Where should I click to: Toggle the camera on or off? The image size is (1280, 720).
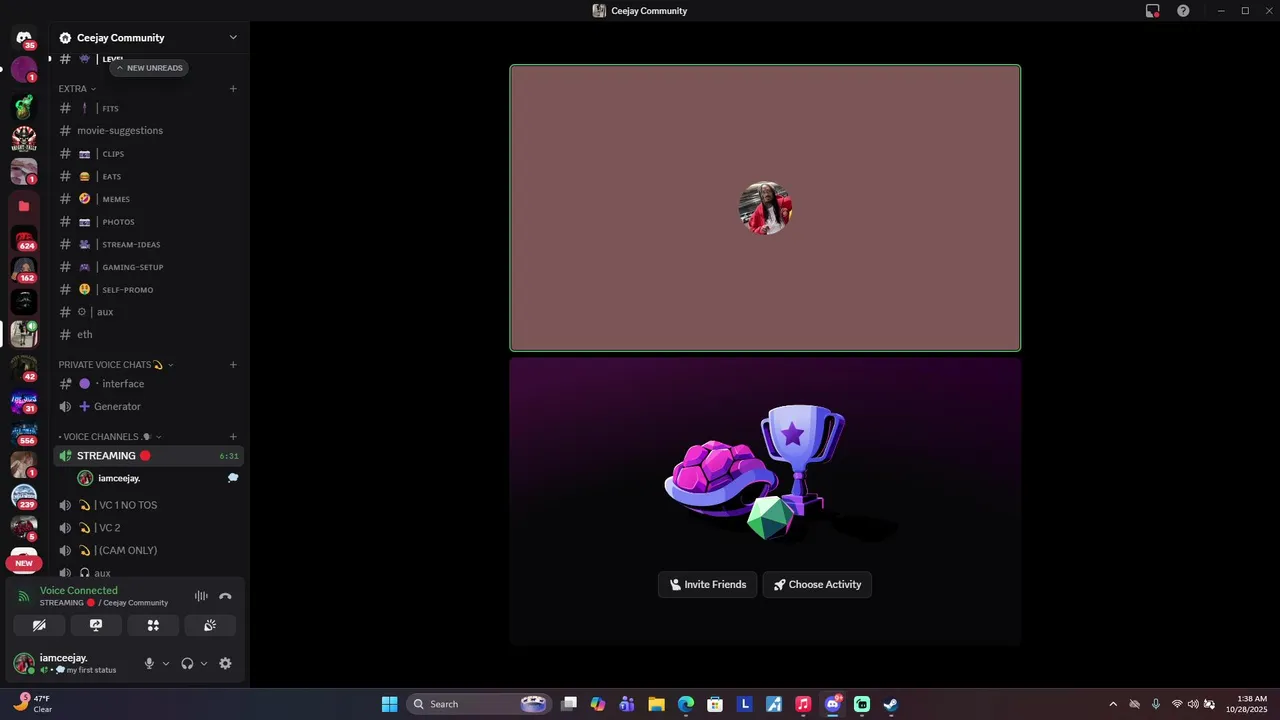point(39,625)
